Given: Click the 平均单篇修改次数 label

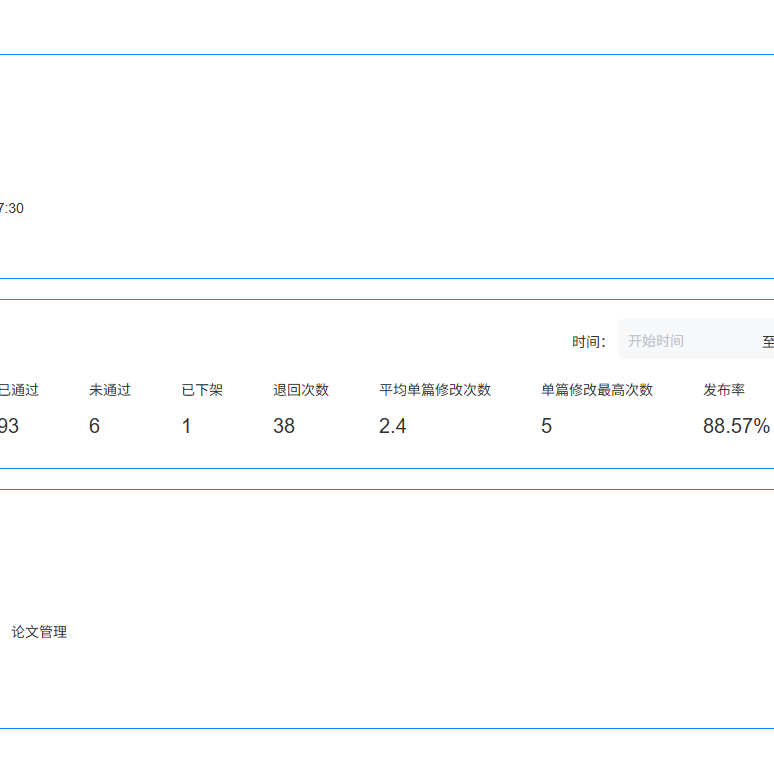Looking at the screenshot, I should [435, 390].
